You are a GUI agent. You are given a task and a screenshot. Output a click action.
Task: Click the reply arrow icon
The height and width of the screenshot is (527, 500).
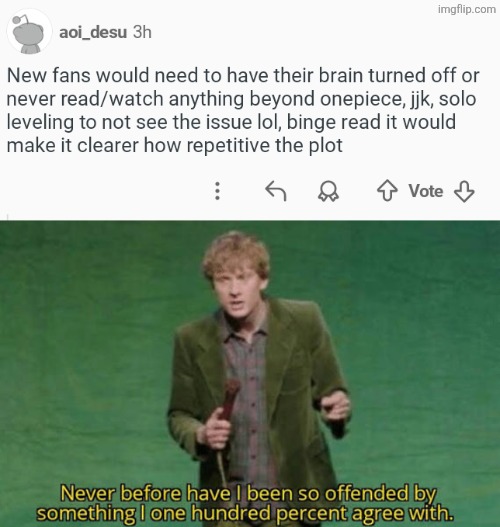pos(276,191)
